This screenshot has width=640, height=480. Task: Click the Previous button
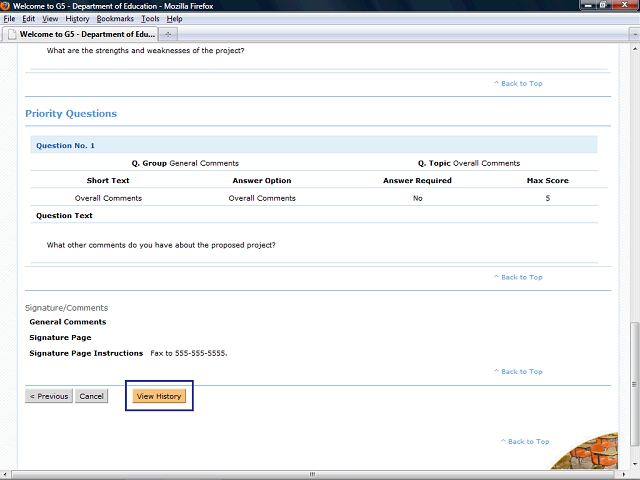[49, 396]
